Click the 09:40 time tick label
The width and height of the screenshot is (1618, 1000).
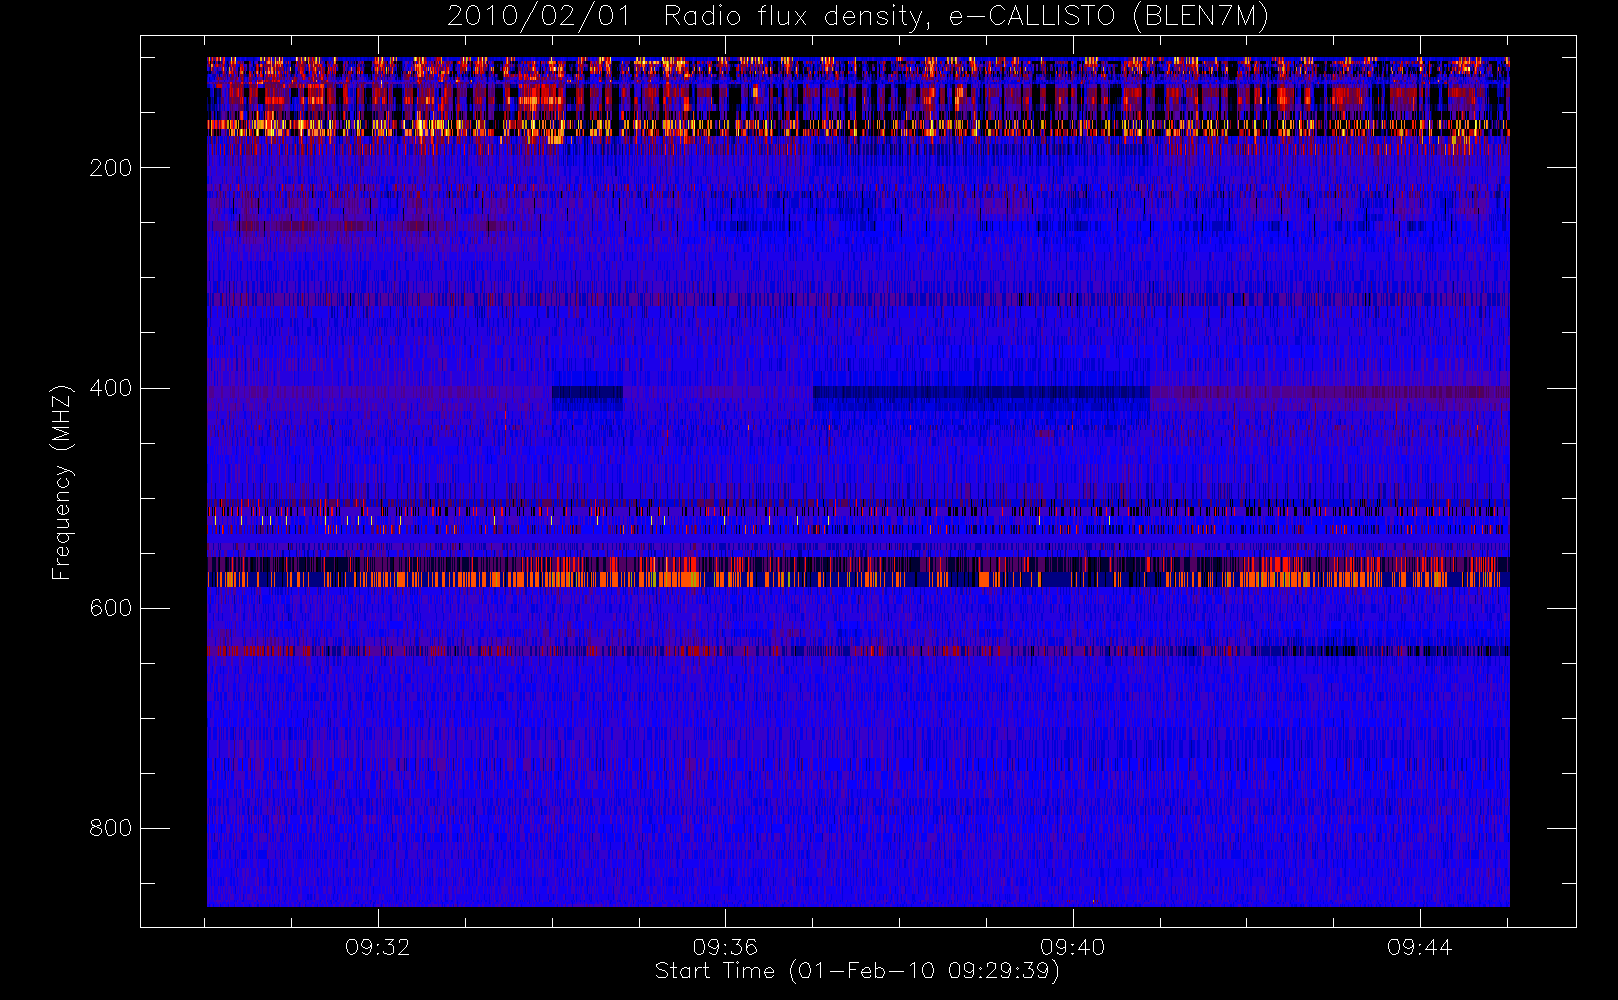point(1072,947)
